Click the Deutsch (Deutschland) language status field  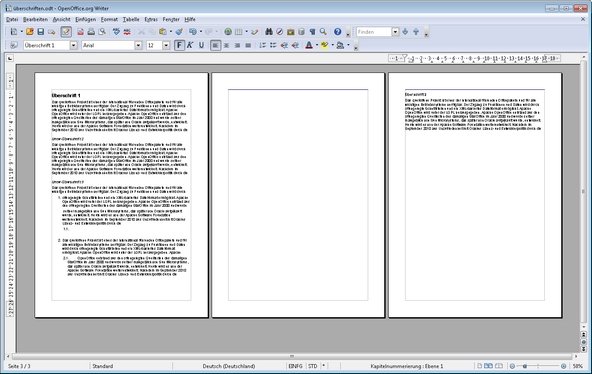point(229,366)
